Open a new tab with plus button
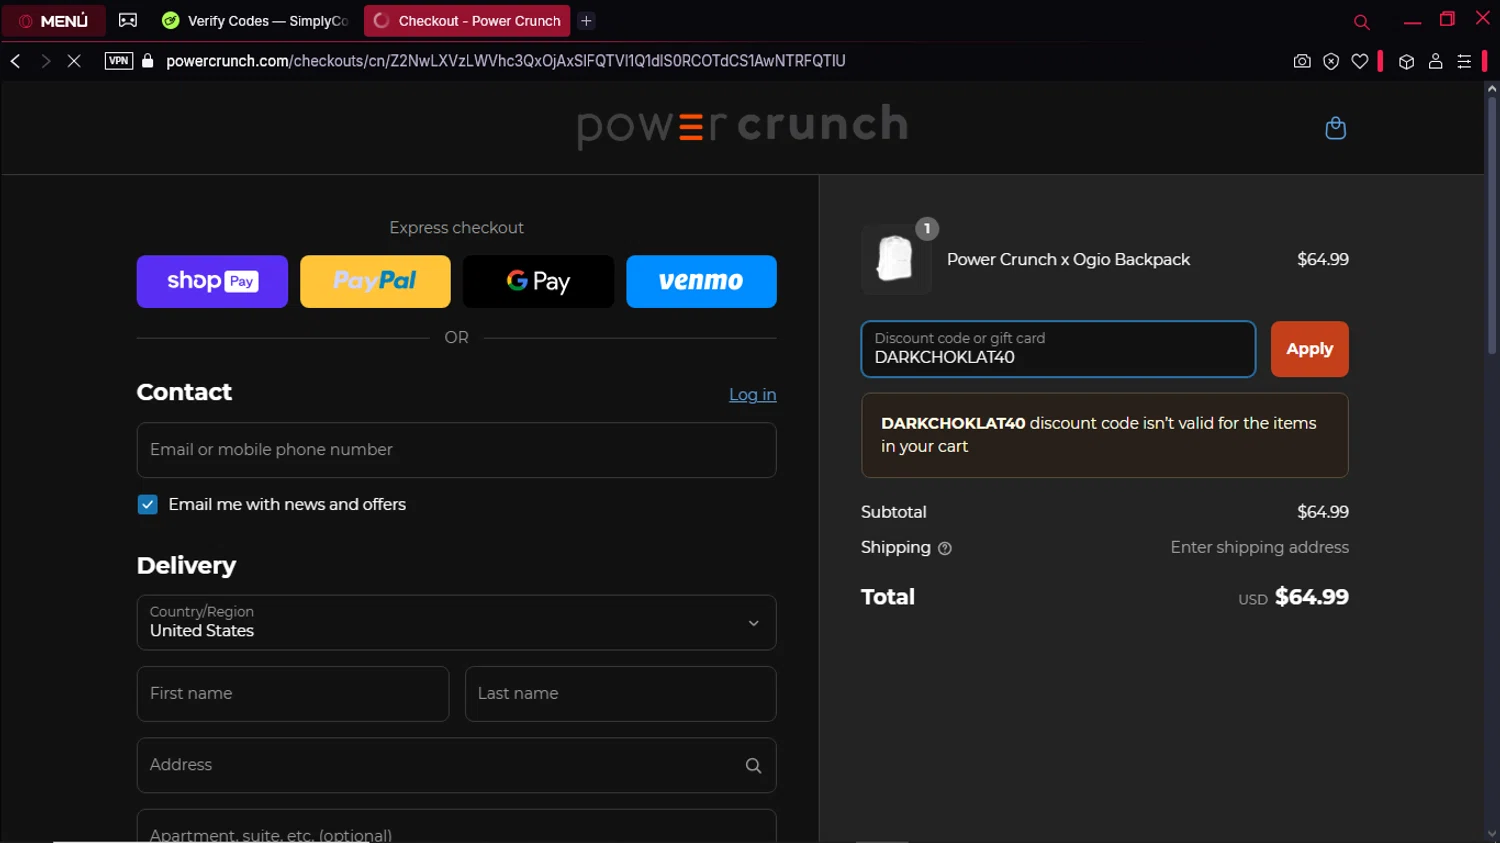 pos(587,21)
